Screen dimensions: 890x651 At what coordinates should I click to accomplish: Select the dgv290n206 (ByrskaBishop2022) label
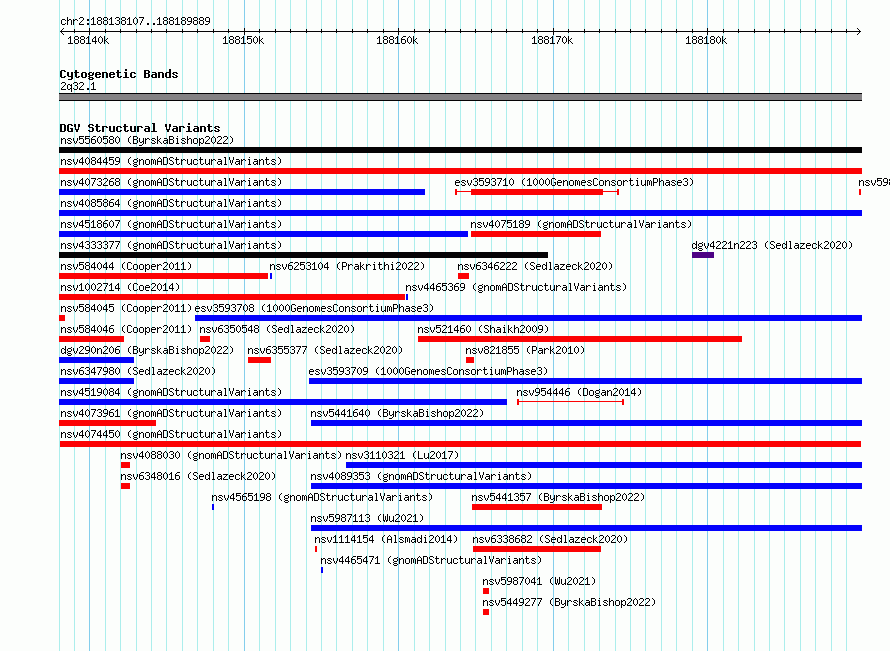[x=147, y=350]
